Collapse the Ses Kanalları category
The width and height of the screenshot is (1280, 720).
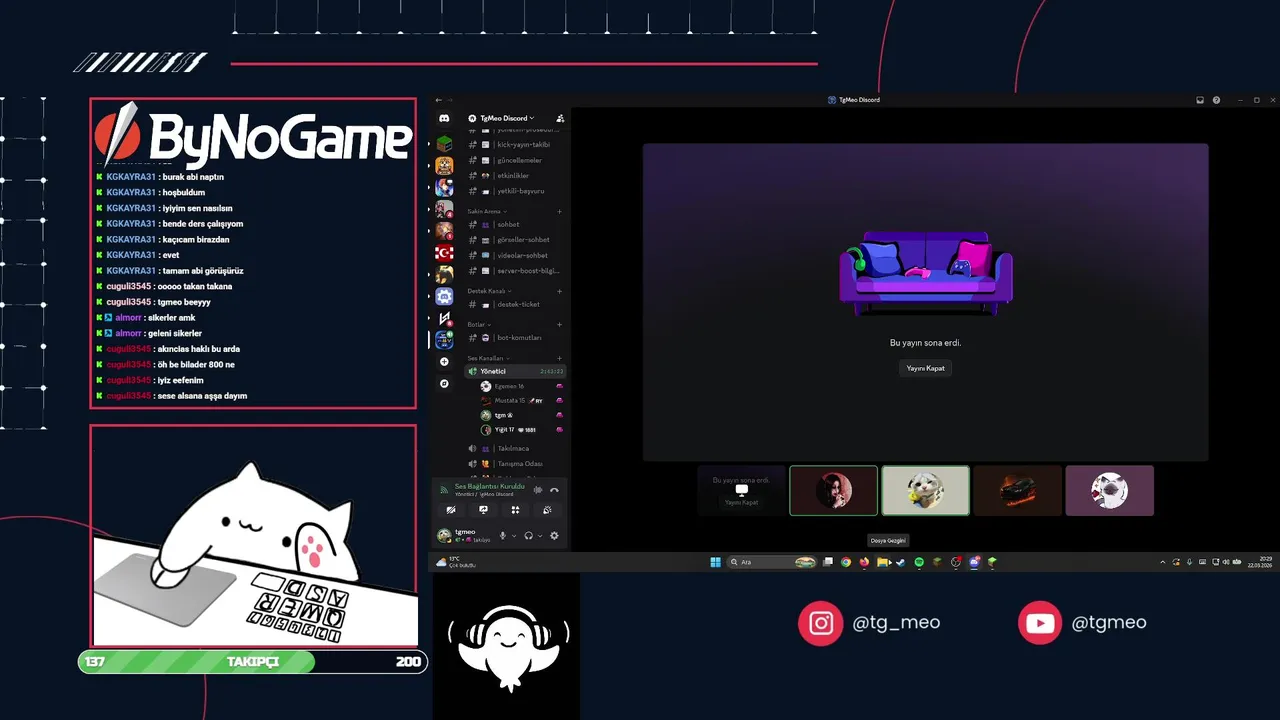[x=489, y=358]
